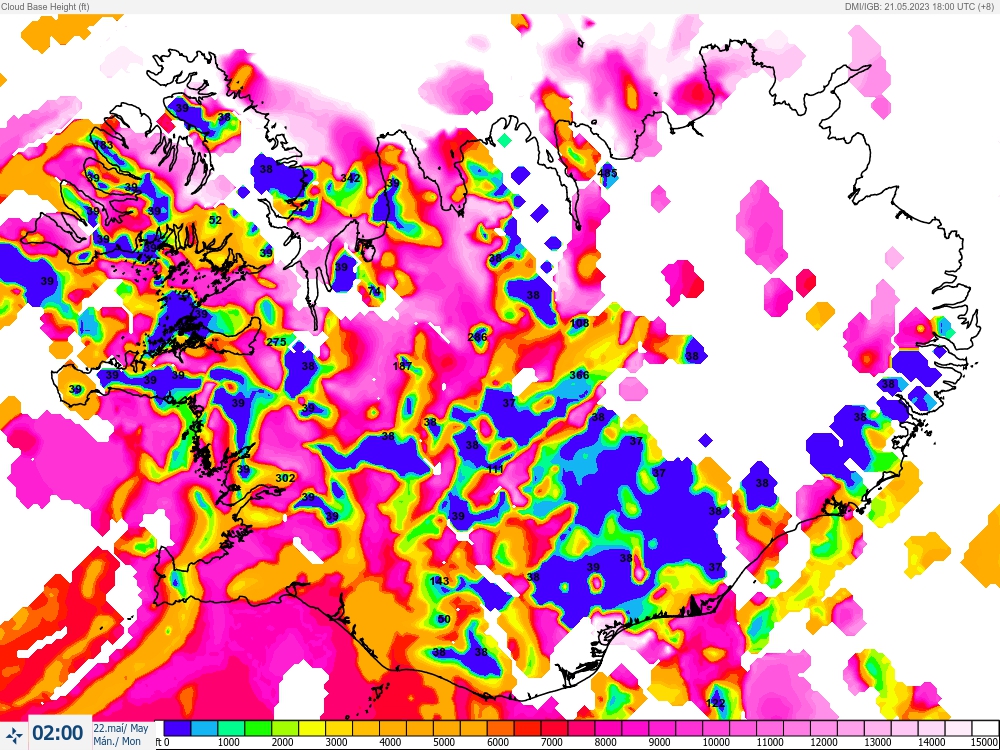Click the '74' cloud base value on map
Image resolution: width=1000 pixels, height=750 pixels.
374,291
